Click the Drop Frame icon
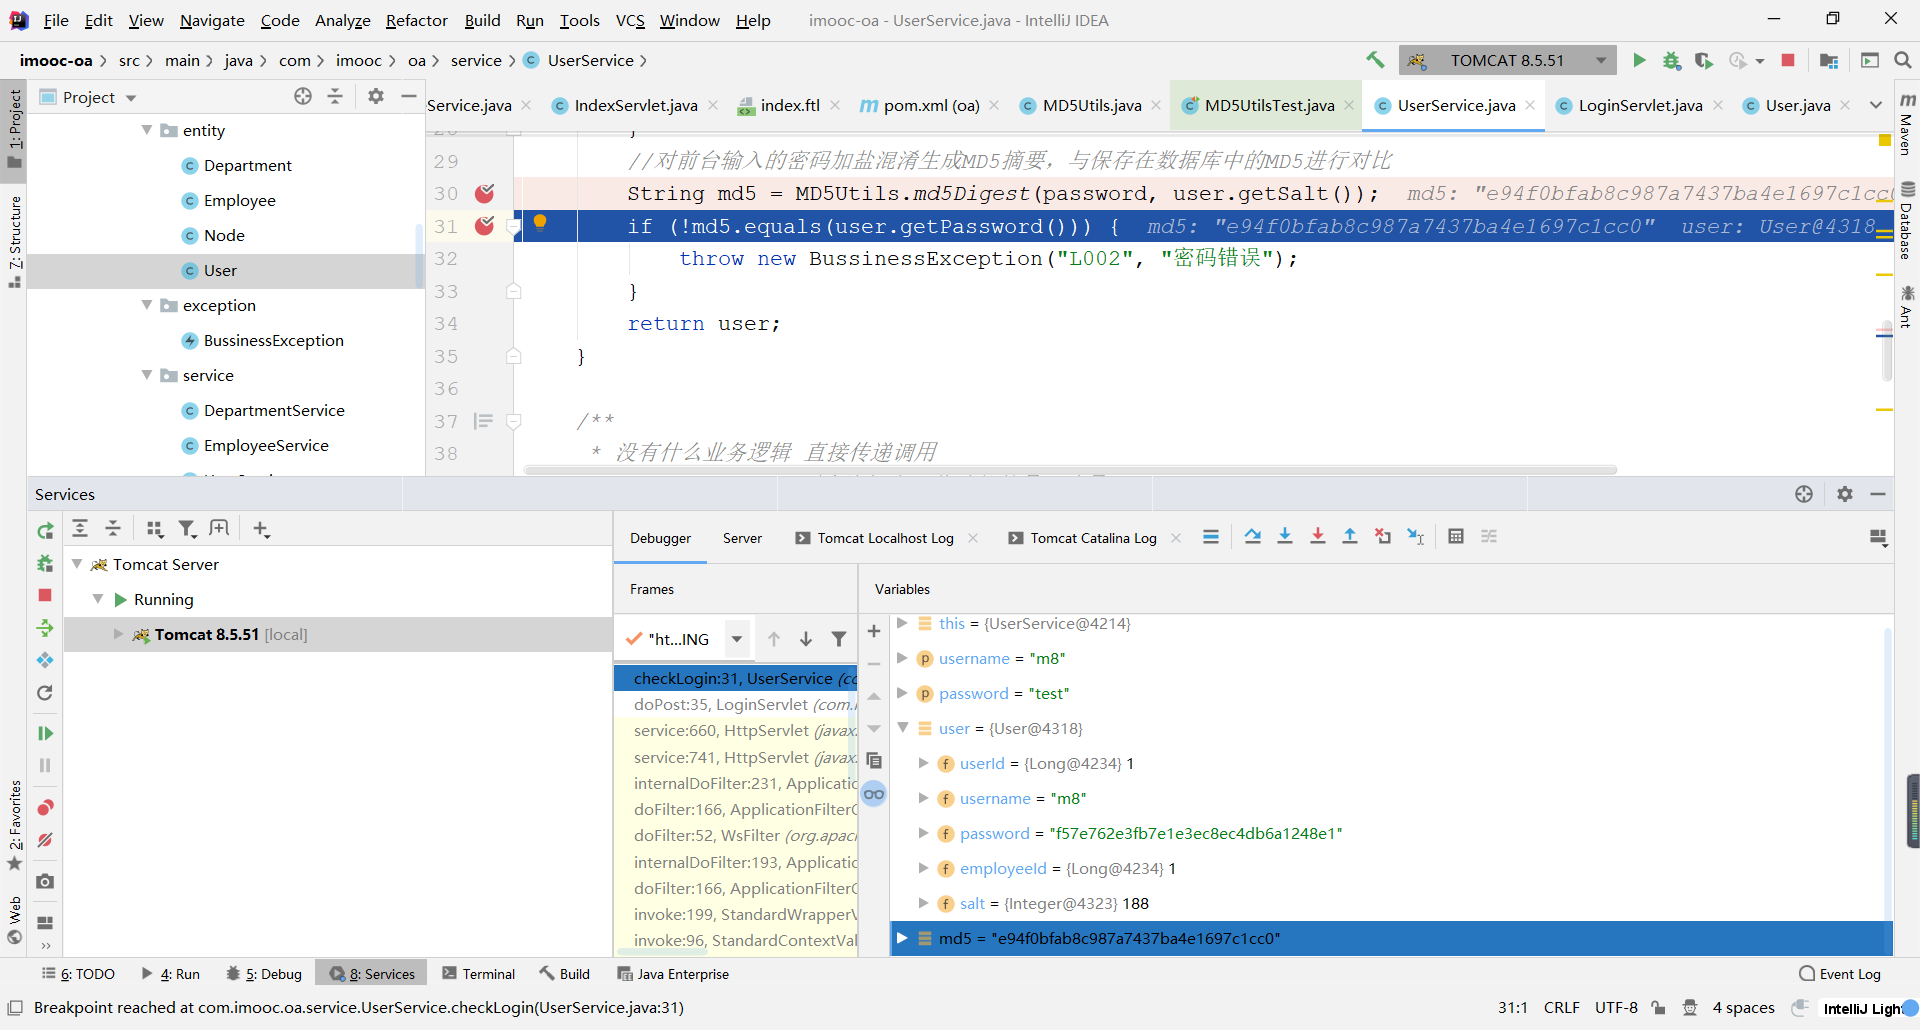 [1382, 537]
